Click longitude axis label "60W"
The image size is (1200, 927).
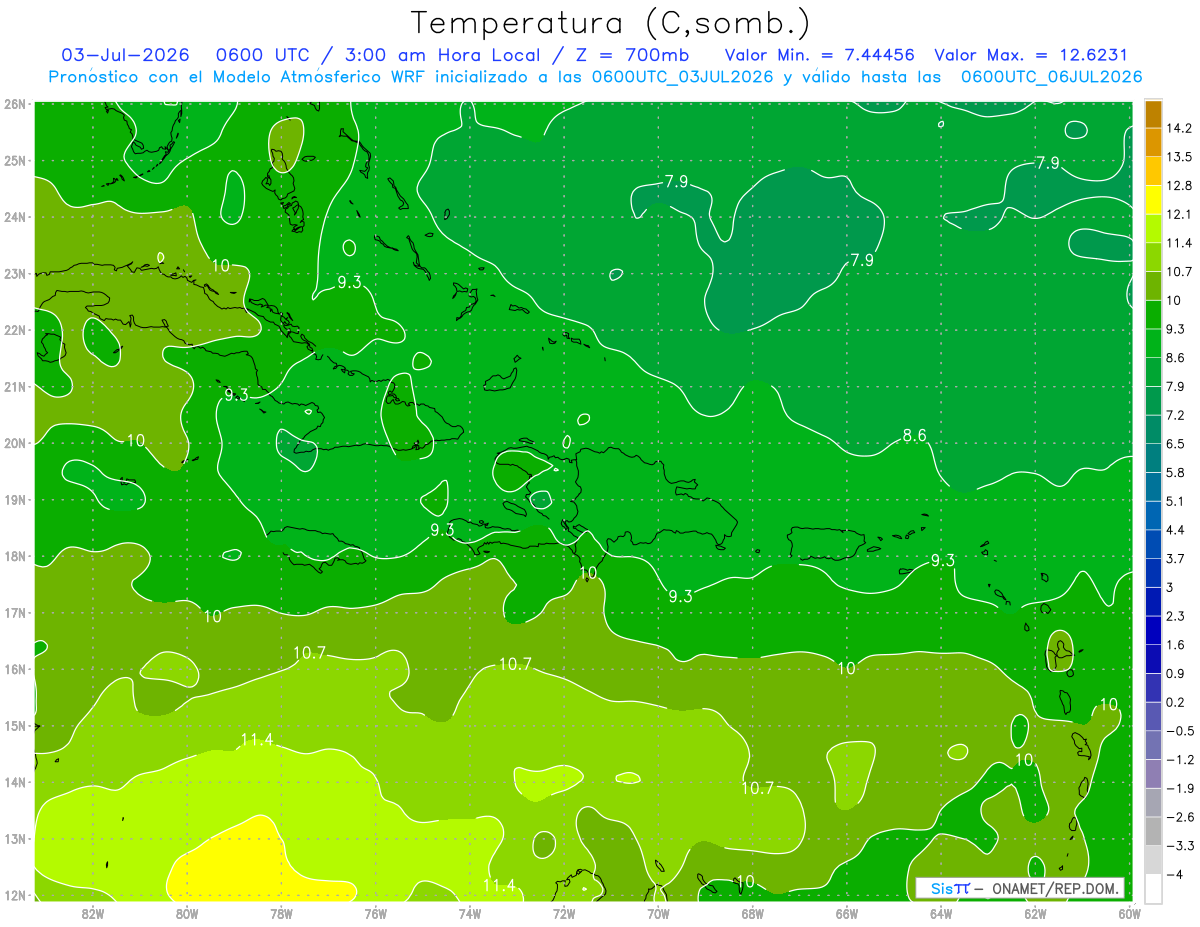tap(1129, 913)
